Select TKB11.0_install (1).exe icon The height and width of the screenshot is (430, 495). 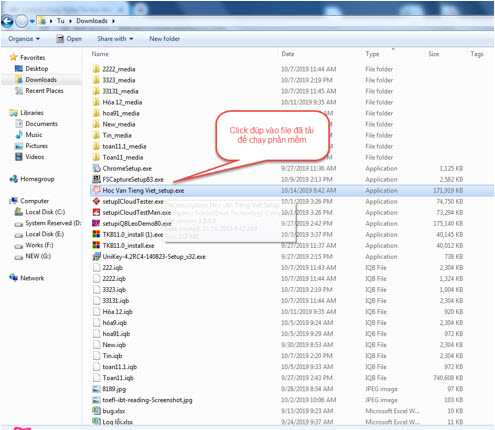96,234
